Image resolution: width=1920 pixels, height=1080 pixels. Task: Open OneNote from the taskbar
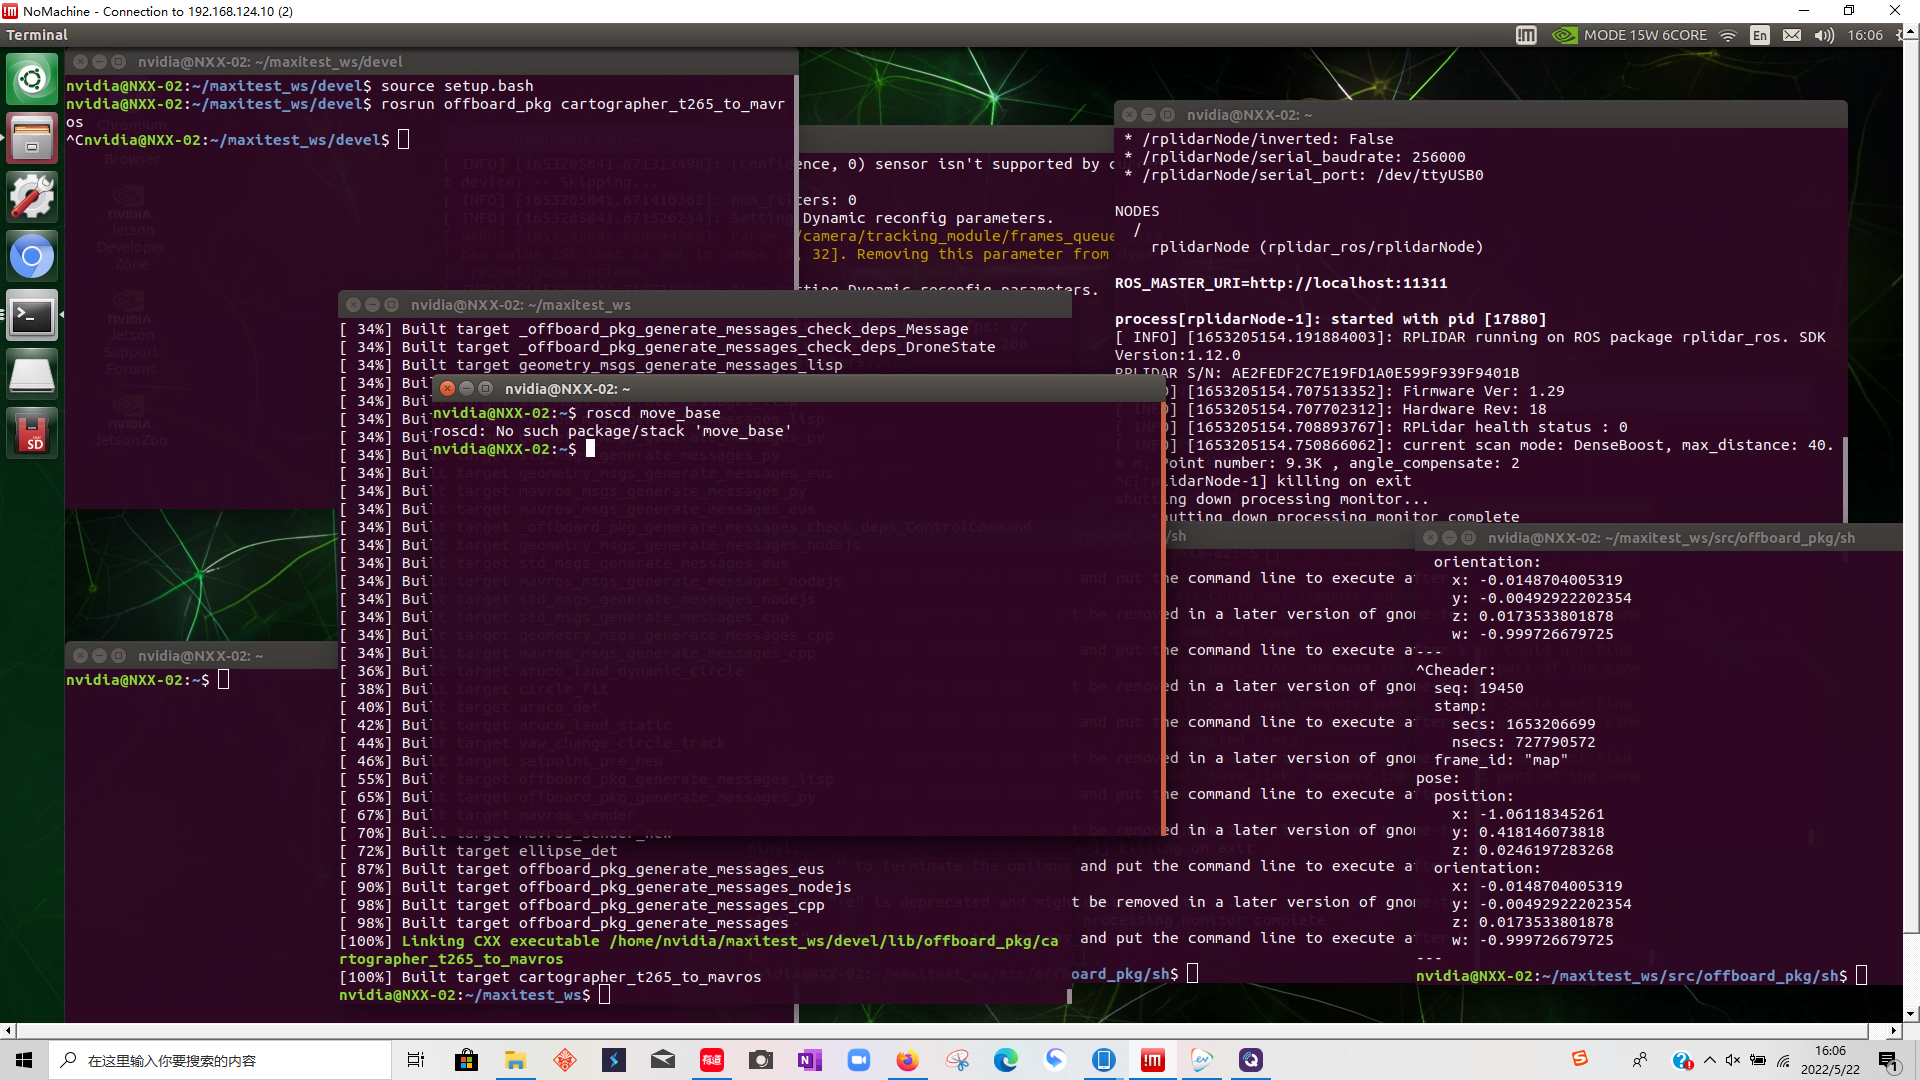810,1060
